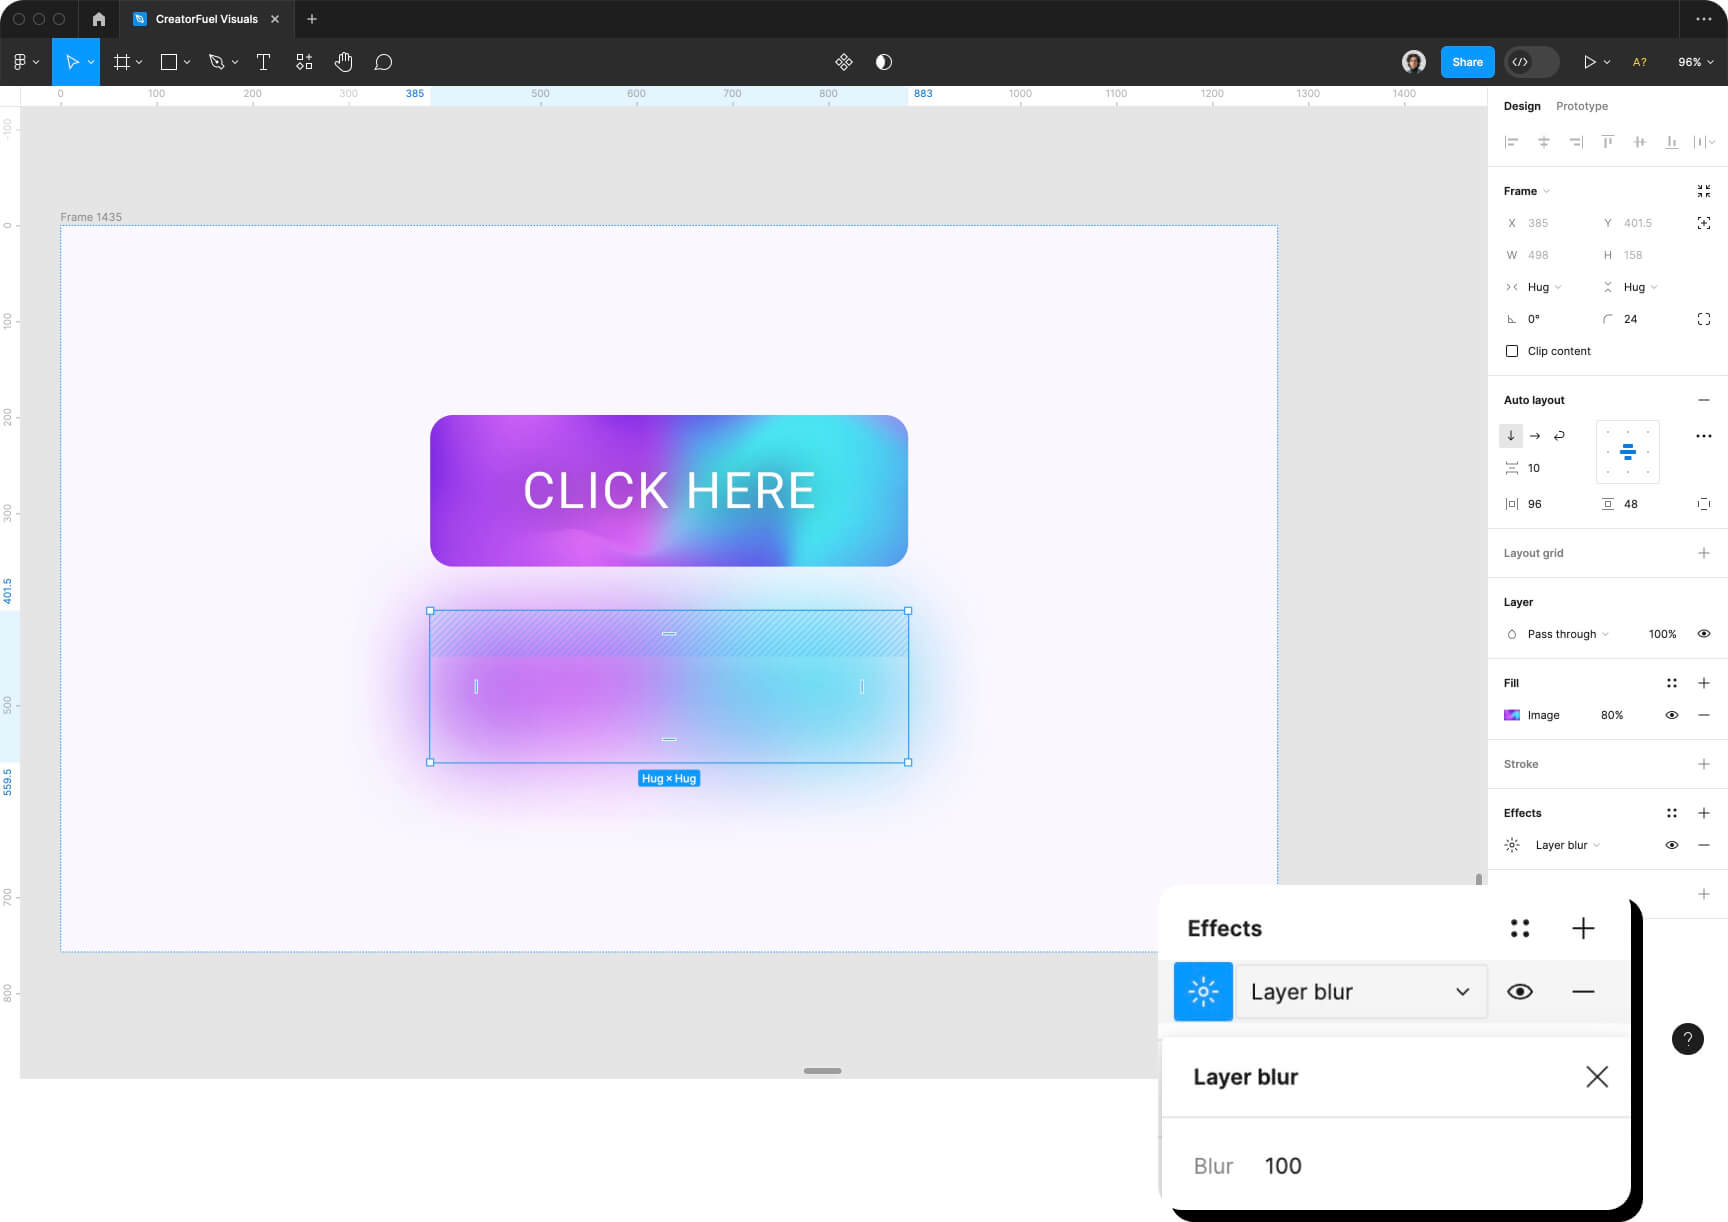Select the Shape tool
Image resolution: width=1728 pixels, height=1222 pixels.
168,61
